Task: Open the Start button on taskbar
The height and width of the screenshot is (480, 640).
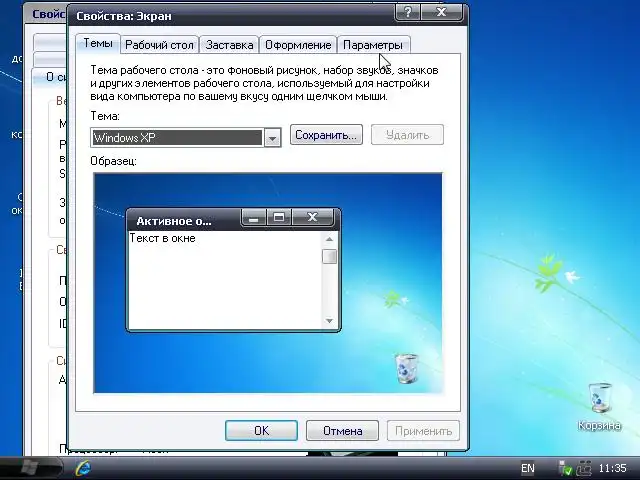Action: (29, 468)
